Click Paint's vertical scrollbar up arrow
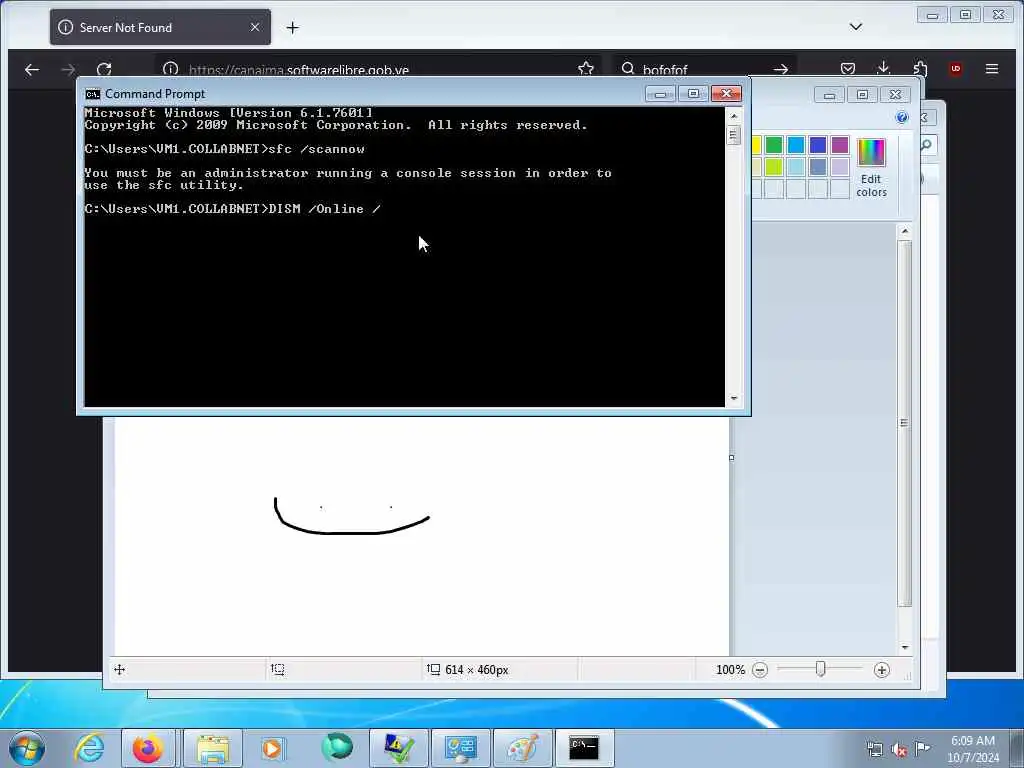This screenshot has width=1024, height=768. pyautogui.click(x=904, y=231)
